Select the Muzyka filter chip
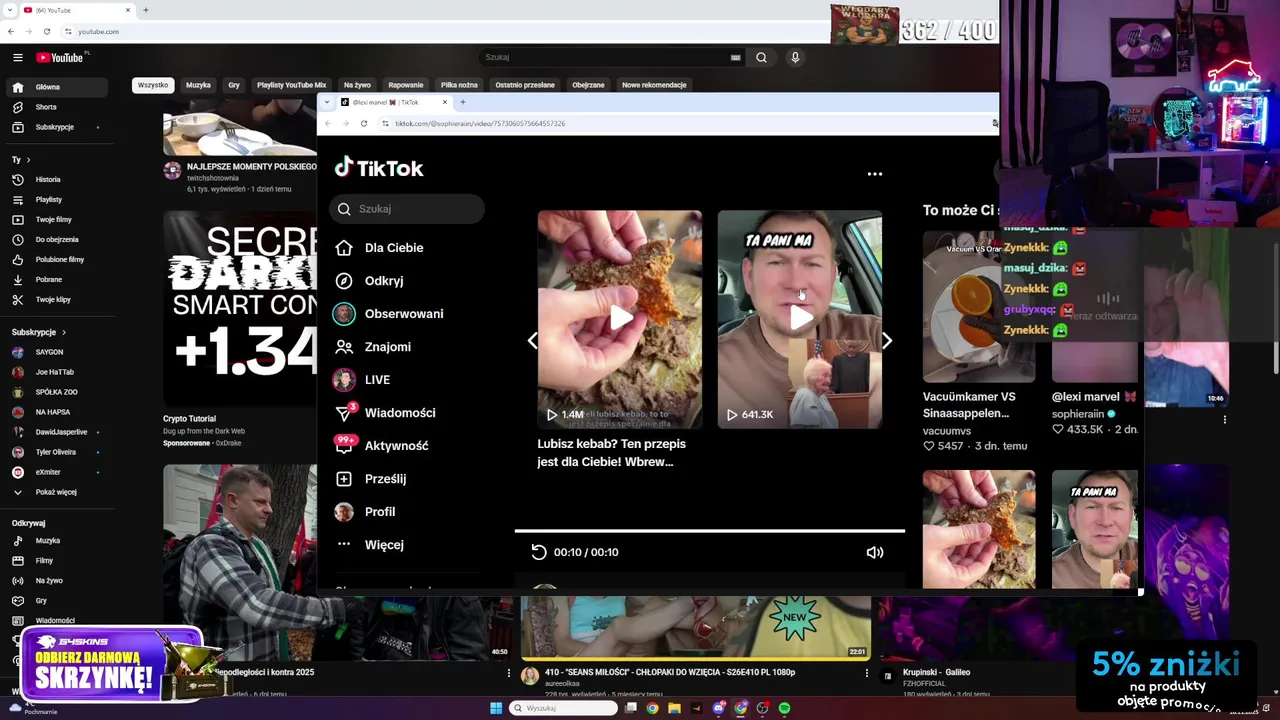 tap(198, 85)
